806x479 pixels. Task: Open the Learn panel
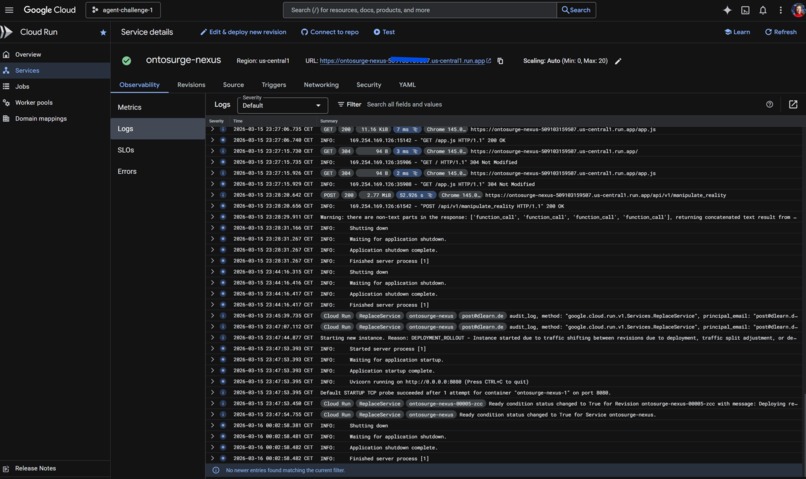(x=737, y=32)
